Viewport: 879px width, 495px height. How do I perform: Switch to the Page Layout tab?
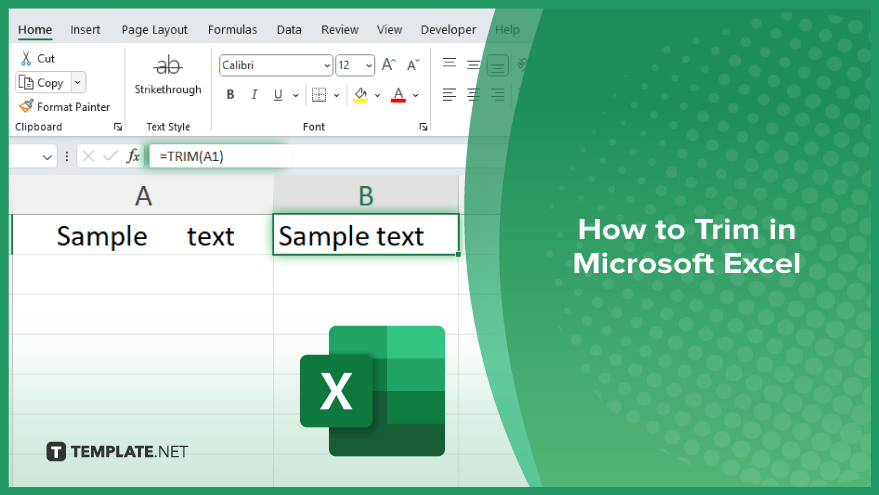pyautogui.click(x=155, y=30)
